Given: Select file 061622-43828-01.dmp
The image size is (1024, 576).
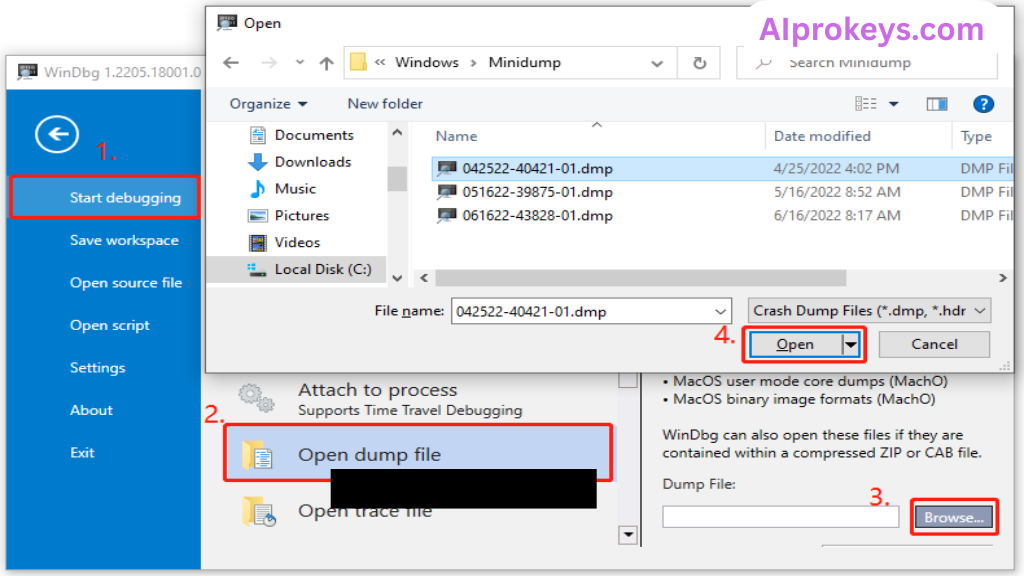Looking at the screenshot, I should [x=537, y=216].
